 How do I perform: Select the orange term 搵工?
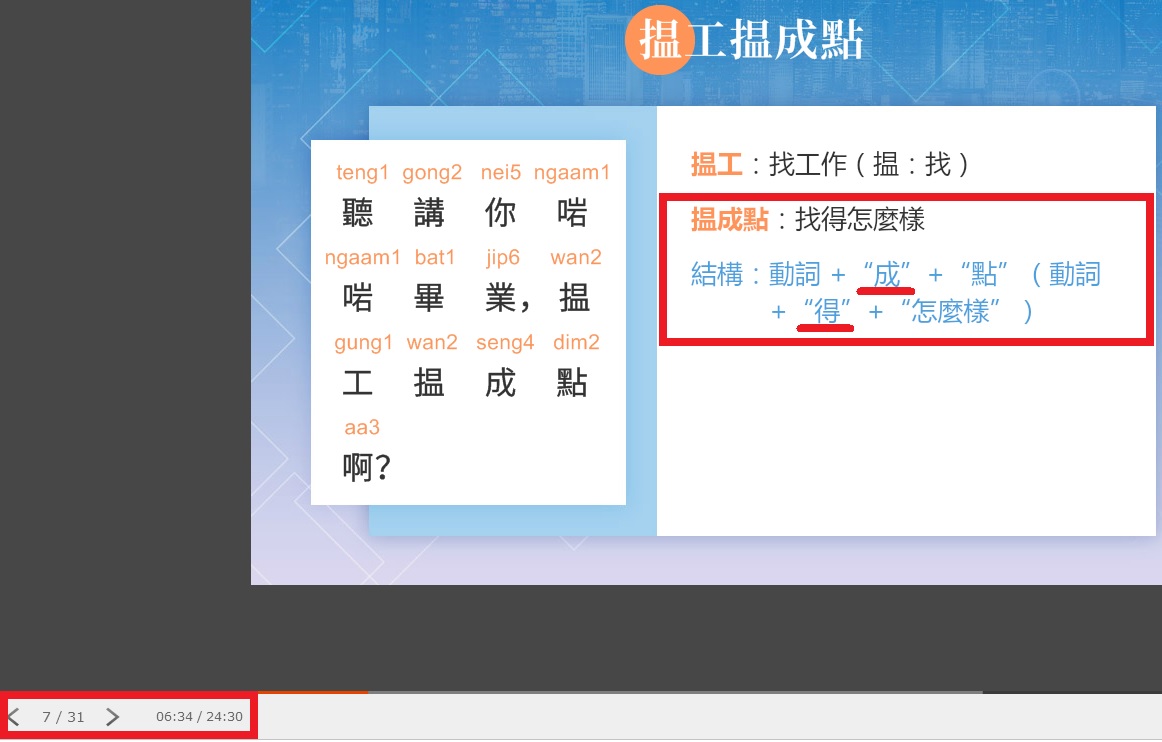pyautogui.click(x=716, y=165)
